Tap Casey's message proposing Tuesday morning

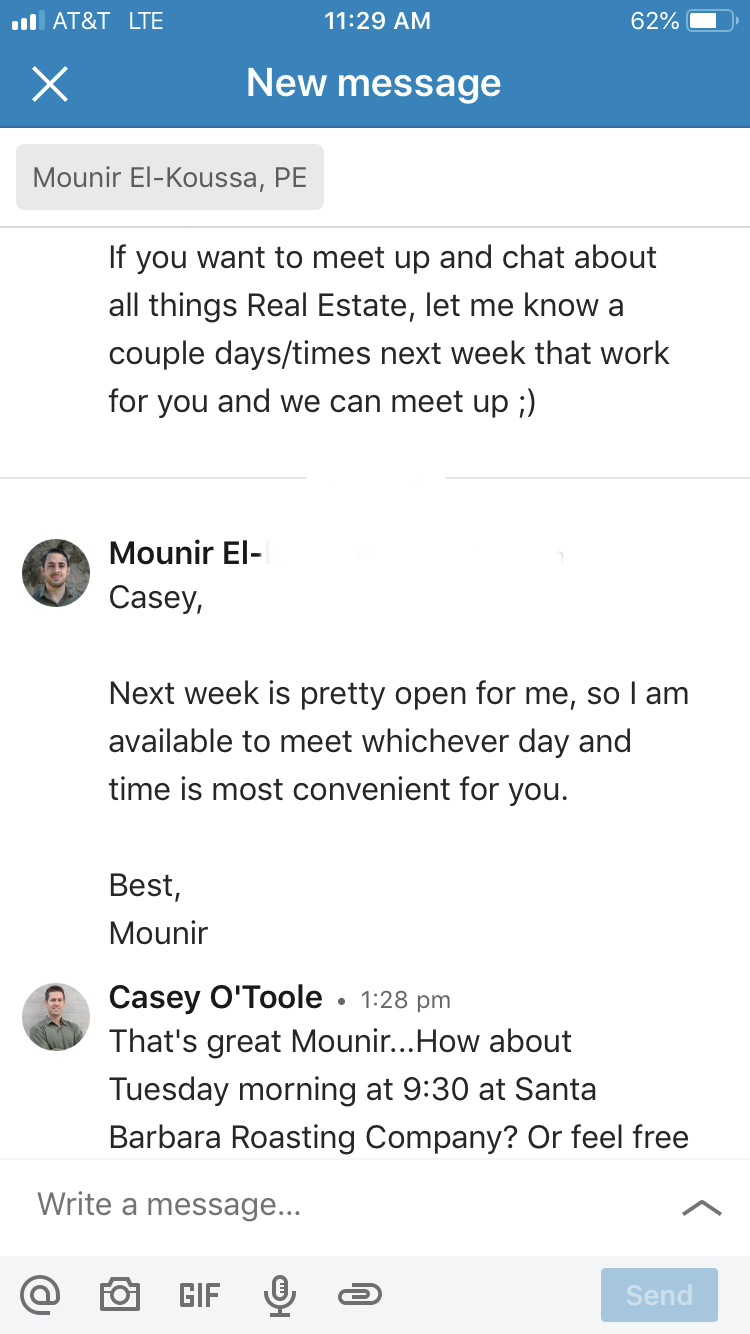[398, 1088]
